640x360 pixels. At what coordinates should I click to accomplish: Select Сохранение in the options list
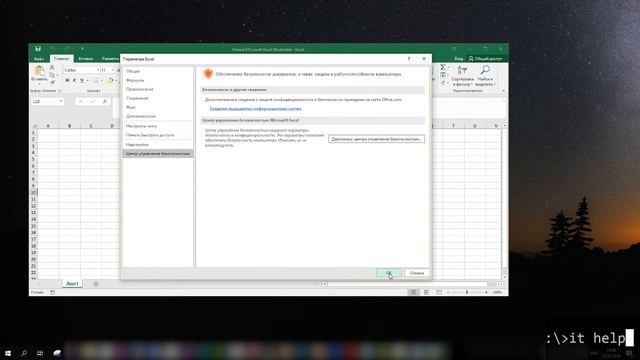[158, 98]
